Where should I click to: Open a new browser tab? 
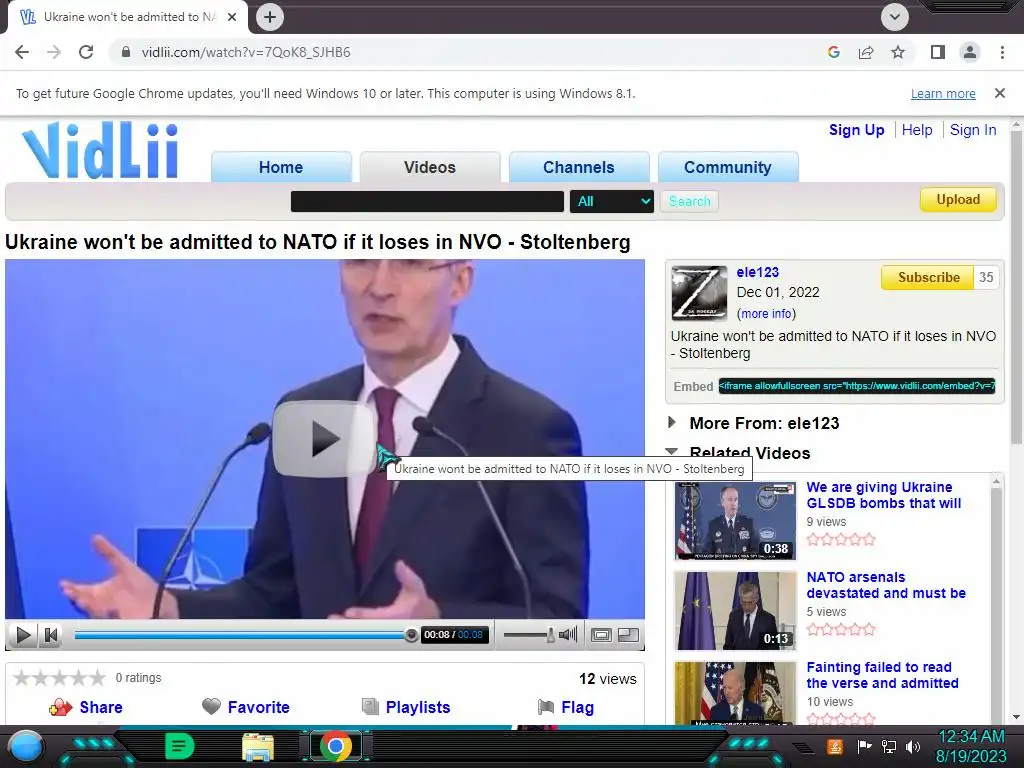[x=270, y=17]
